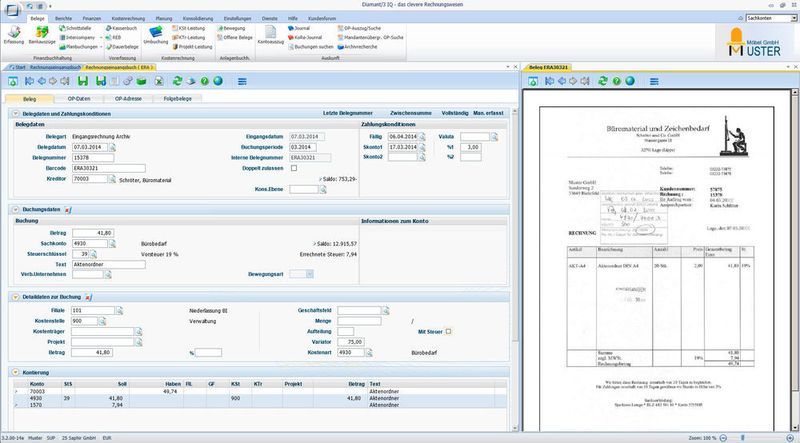Expand the Planbuchungen dropdown arrow

[x=101, y=47]
